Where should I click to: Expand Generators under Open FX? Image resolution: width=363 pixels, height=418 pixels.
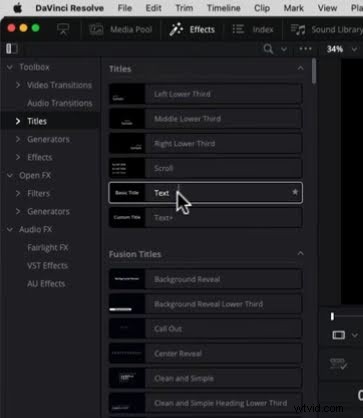coord(18,211)
